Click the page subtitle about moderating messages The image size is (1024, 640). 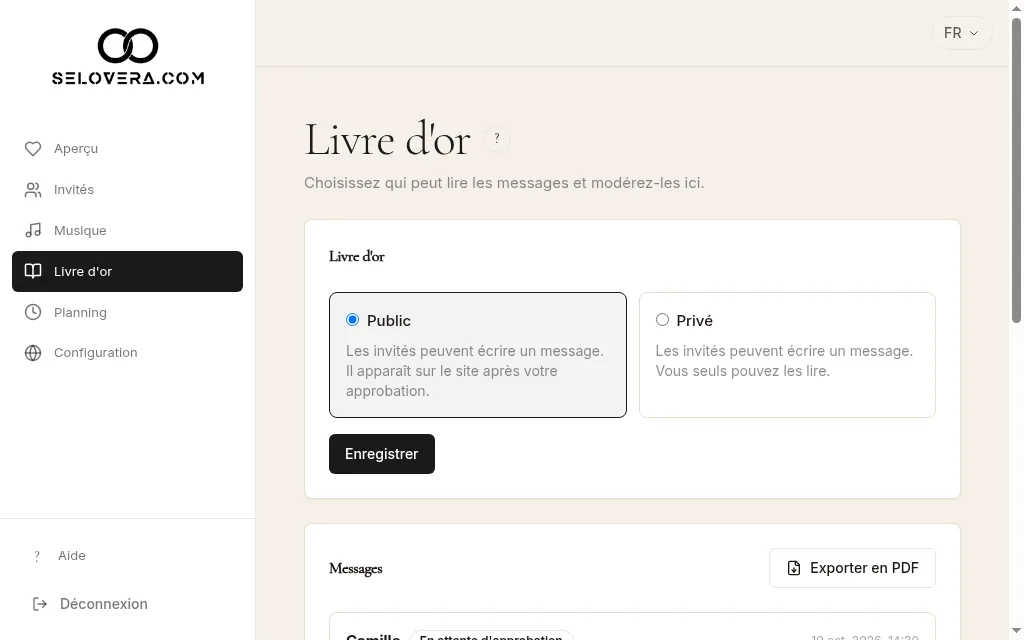click(504, 183)
